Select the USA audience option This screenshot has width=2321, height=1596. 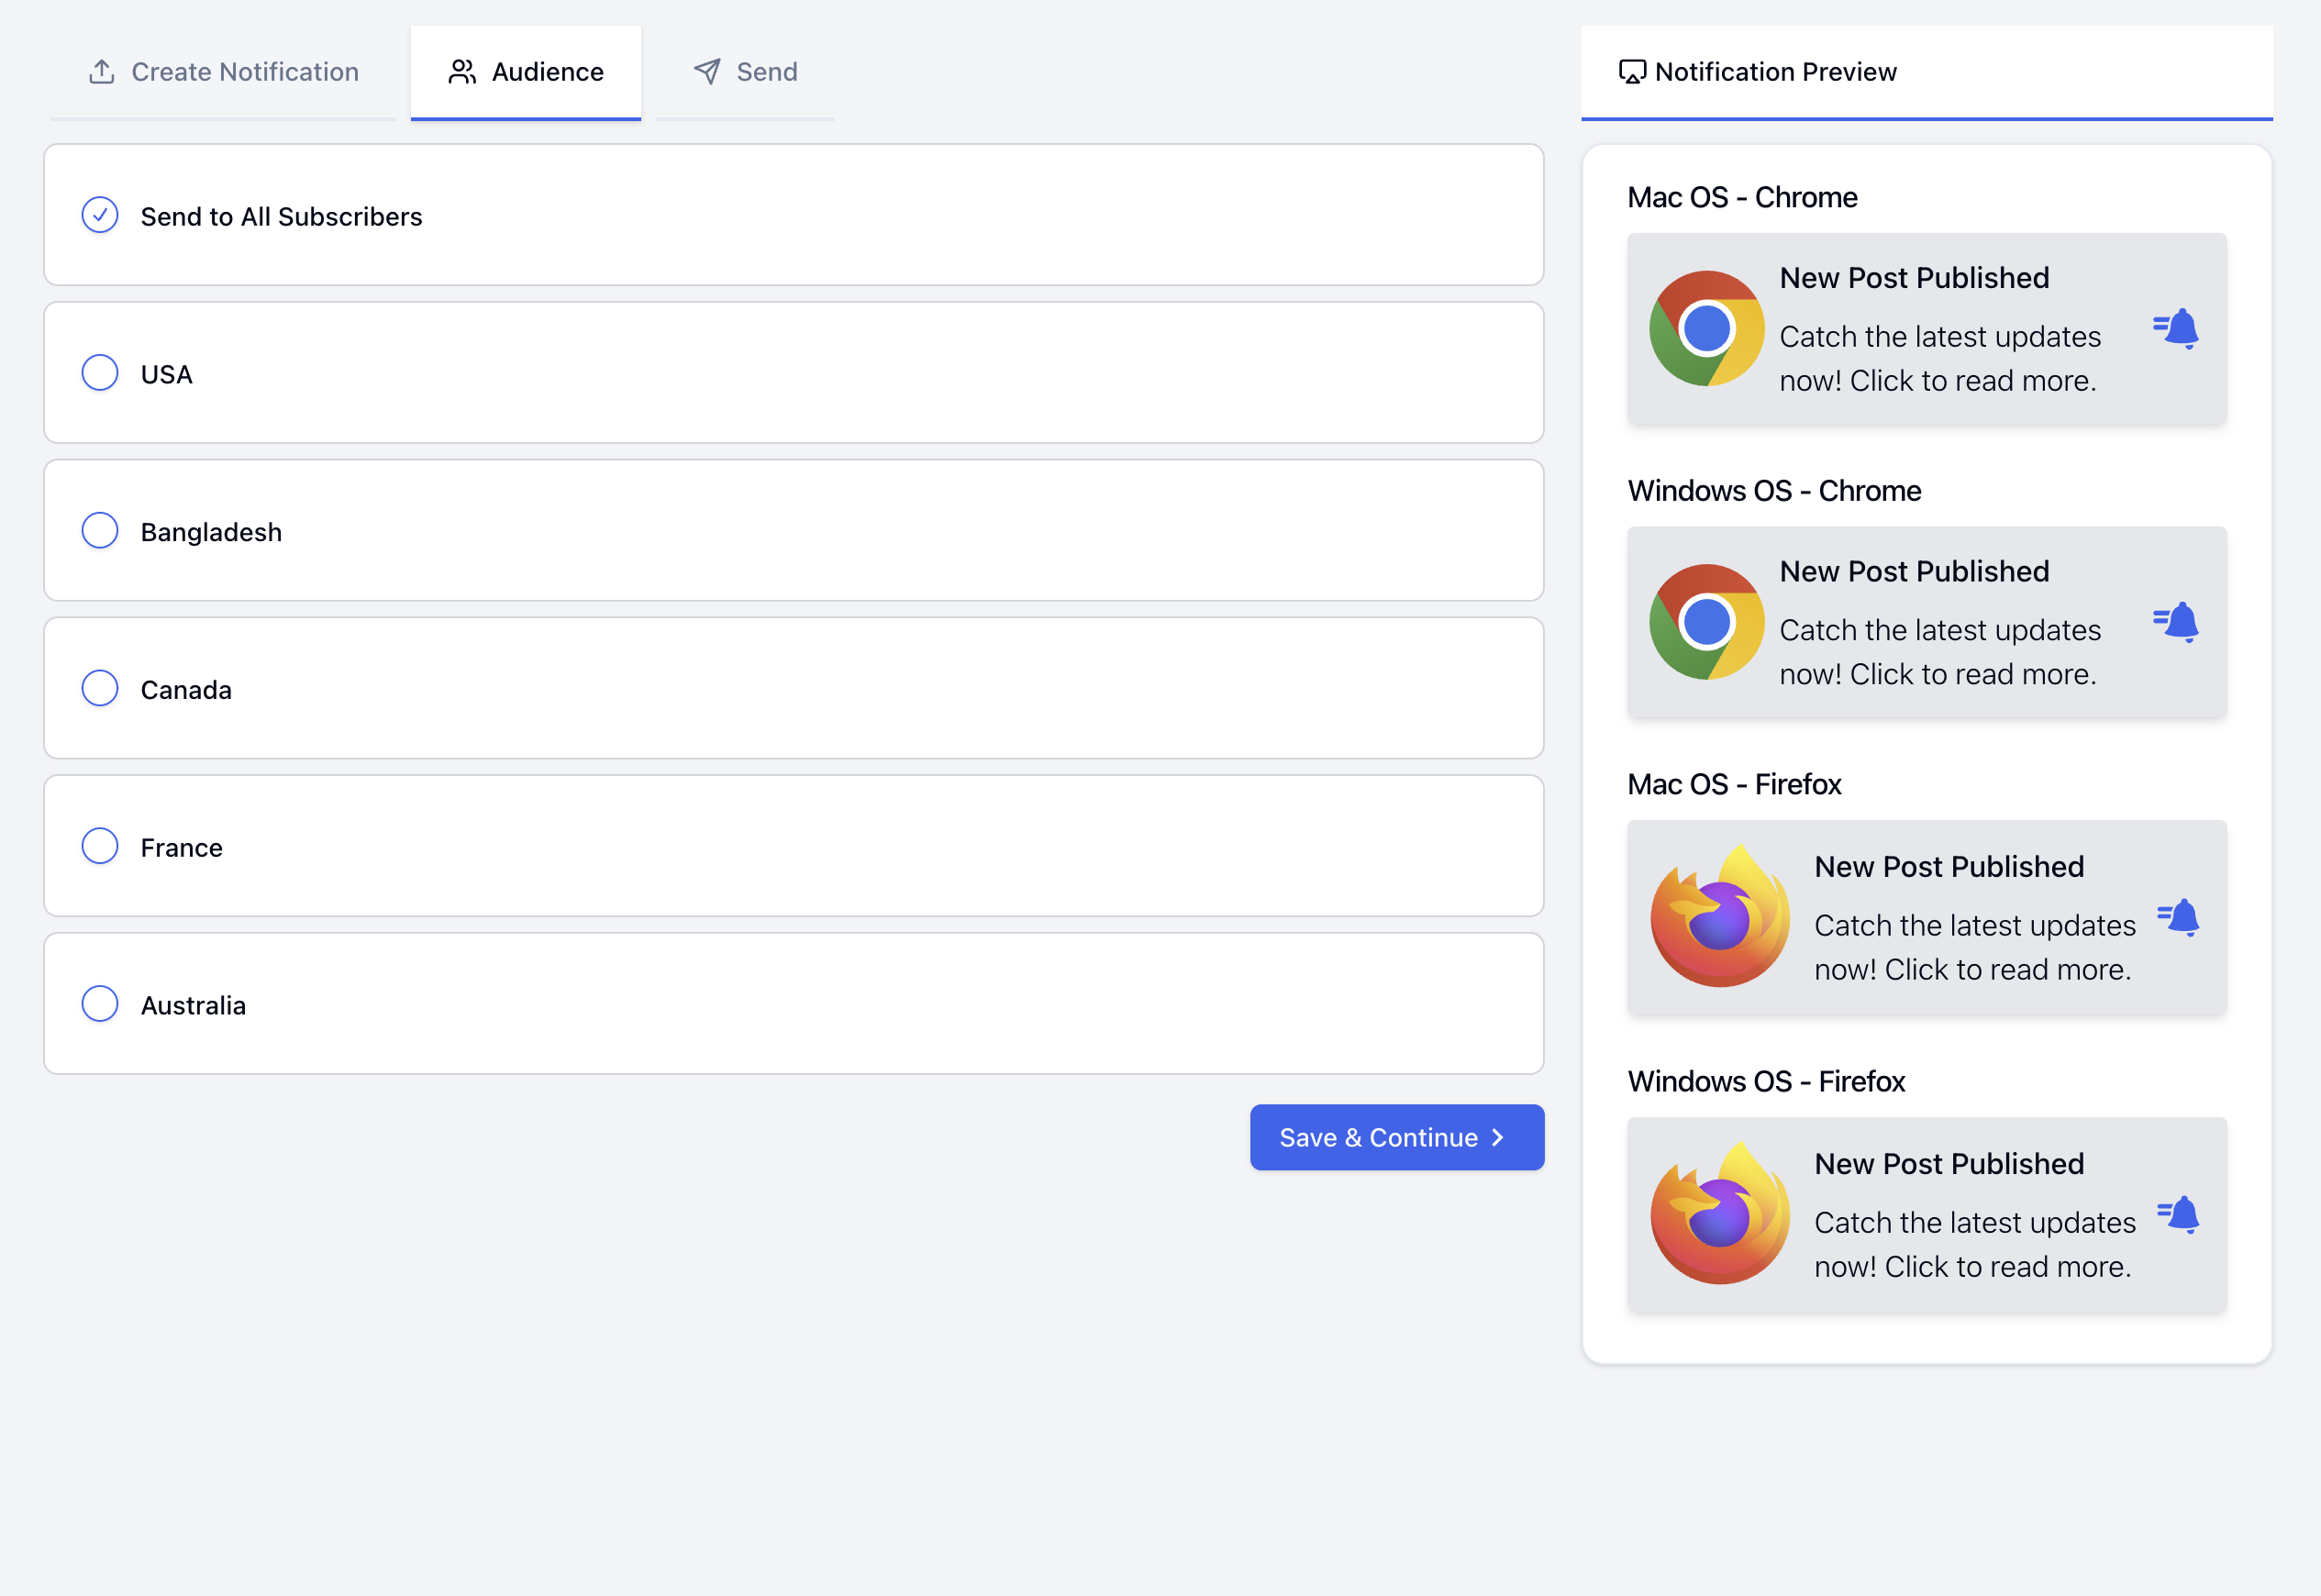point(99,372)
